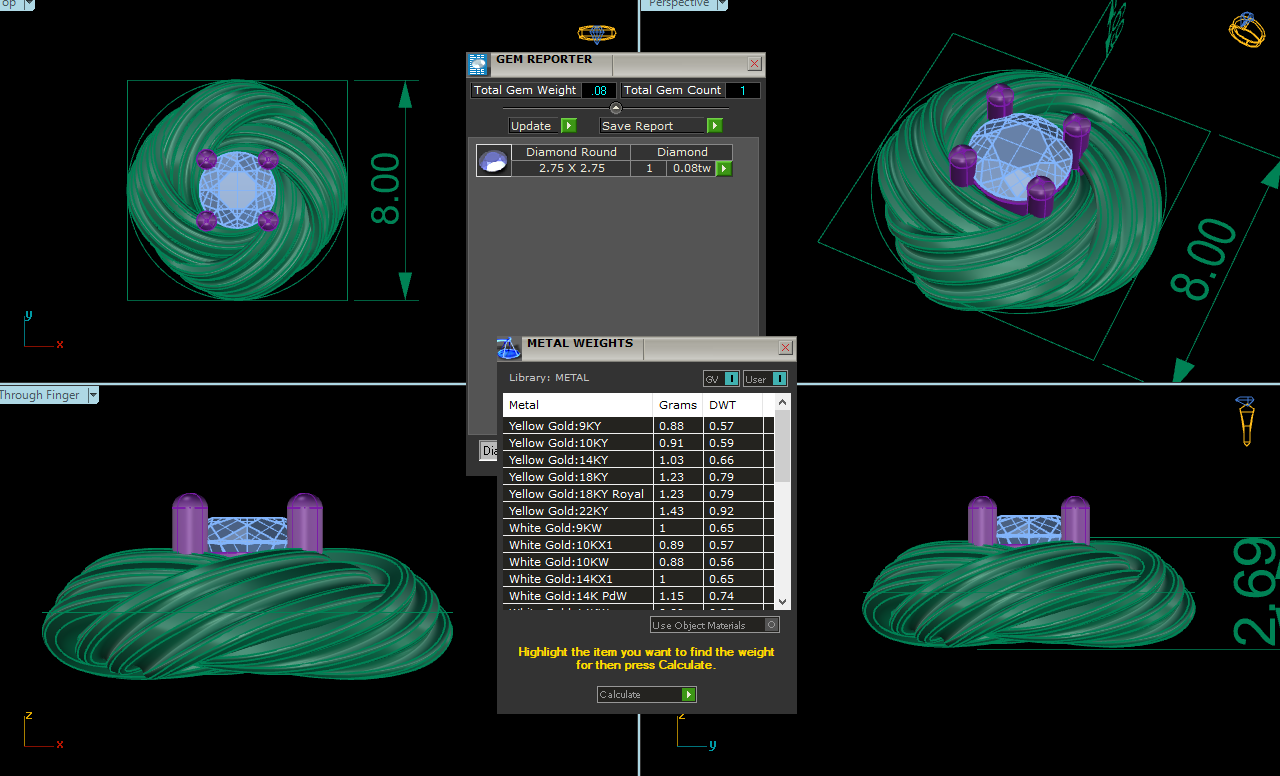Enable Use Object Materials option
The image size is (1280, 776).
(x=771, y=625)
